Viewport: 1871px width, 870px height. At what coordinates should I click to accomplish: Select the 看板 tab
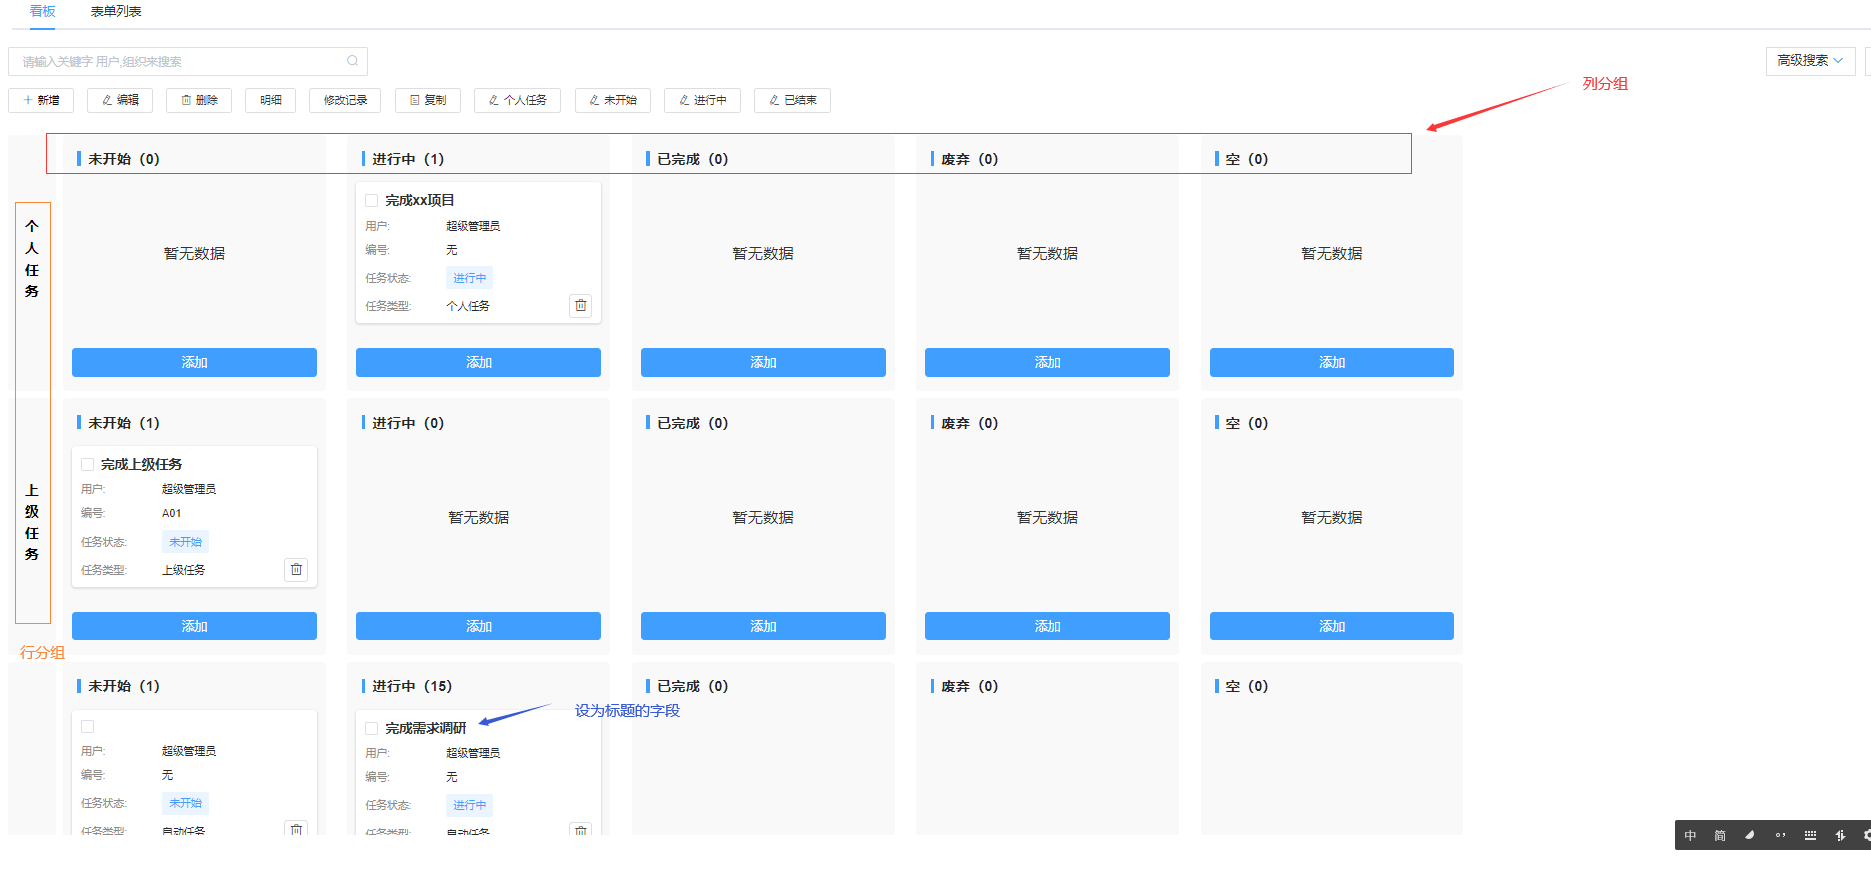point(42,12)
